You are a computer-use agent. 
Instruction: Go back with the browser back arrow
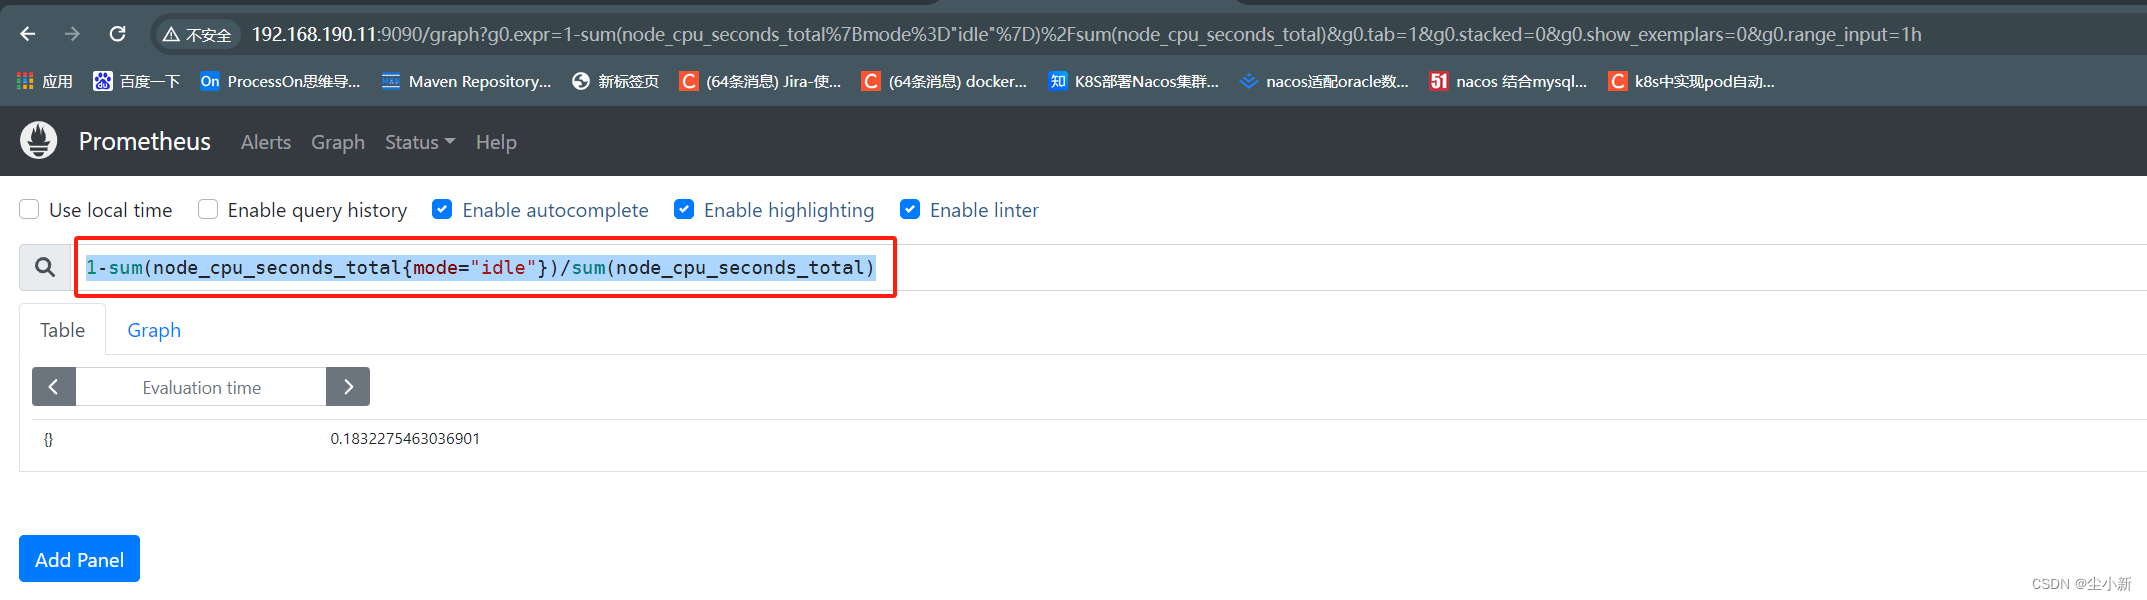pyautogui.click(x=28, y=34)
